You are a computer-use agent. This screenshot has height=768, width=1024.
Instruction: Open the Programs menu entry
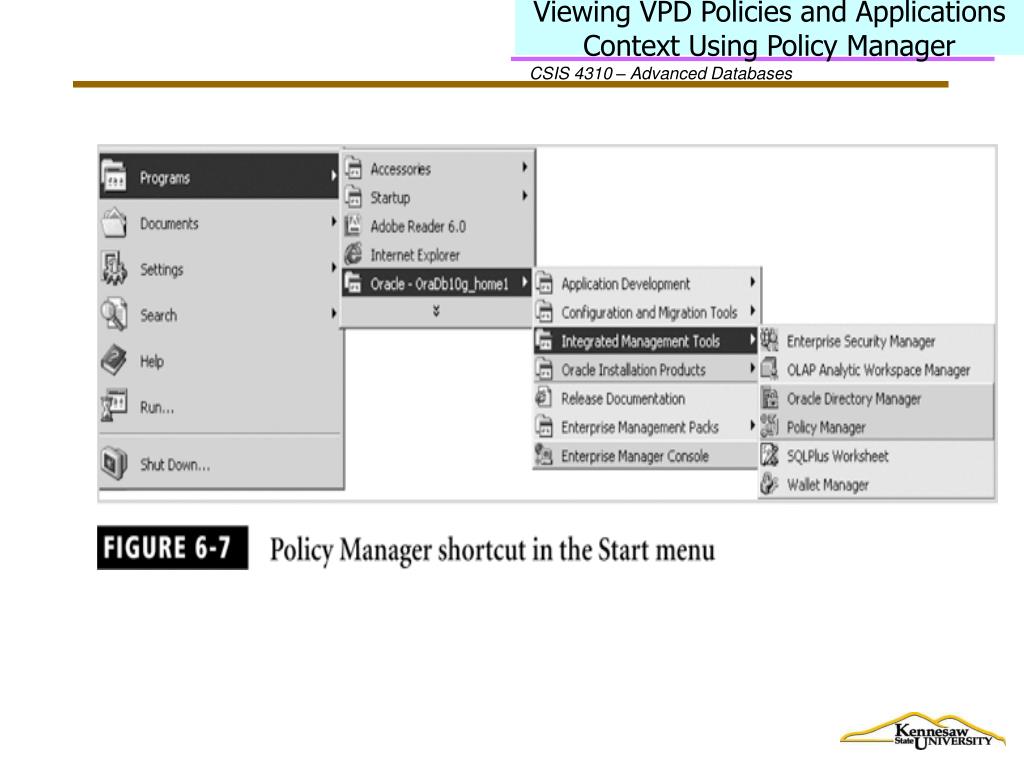click(219, 176)
